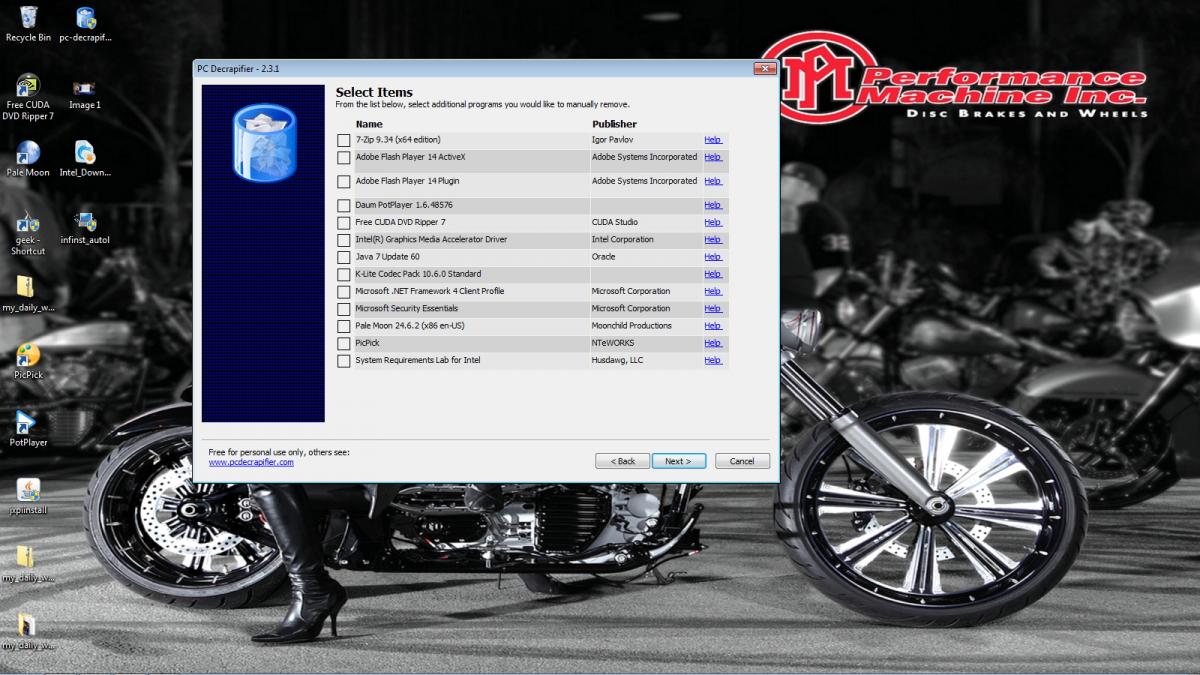Select the Free CUDA DVD Ripper 7 desktop shortcut

click(x=28, y=96)
